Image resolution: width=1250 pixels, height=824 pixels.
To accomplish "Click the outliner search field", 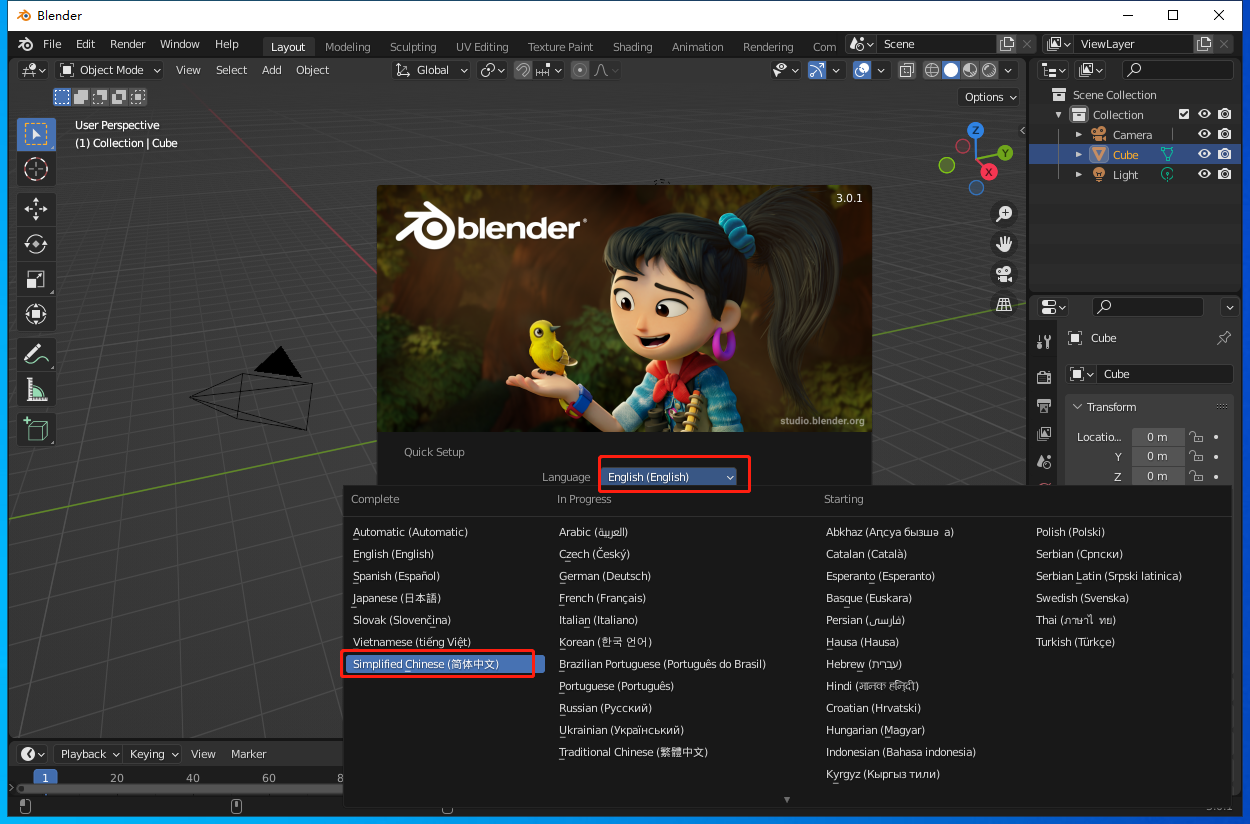I will click(1178, 70).
